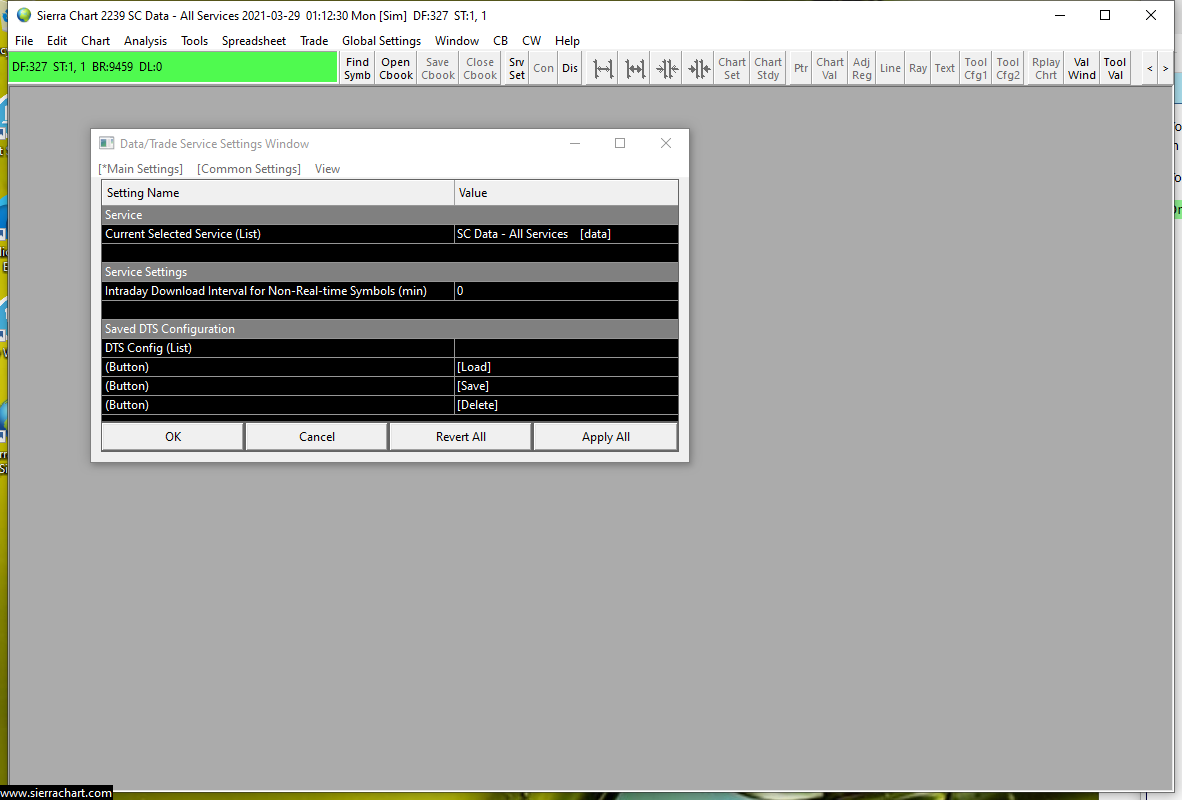Image resolution: width=1182 pixels, height=800 pixels.
Task: Click the Apply All button
Action: (605, 437)
